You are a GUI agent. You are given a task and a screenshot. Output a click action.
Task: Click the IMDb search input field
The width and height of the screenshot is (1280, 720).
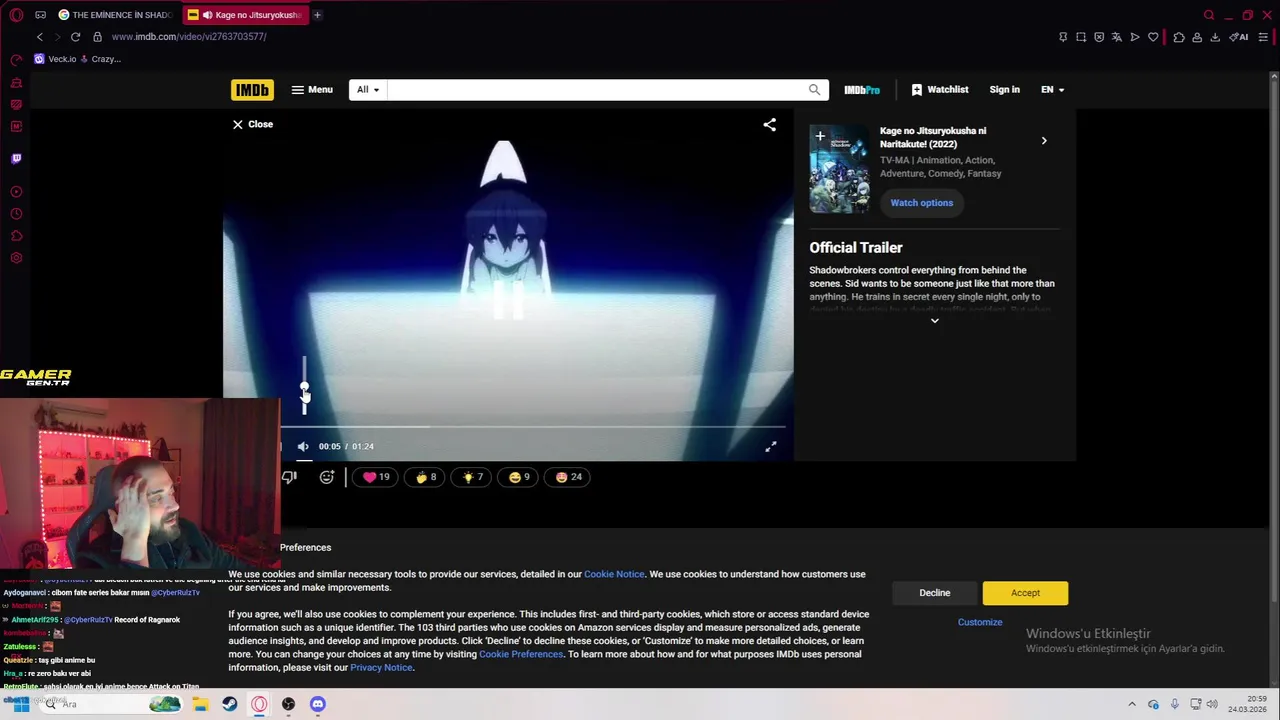[x=594, y=90]
